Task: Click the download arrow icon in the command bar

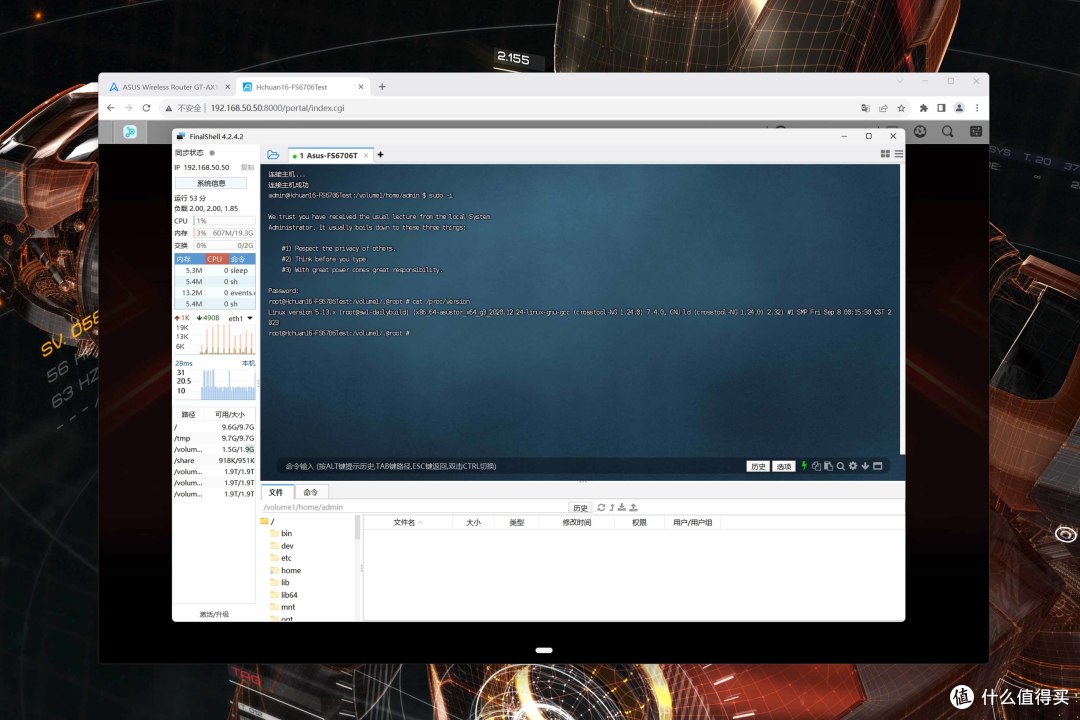Action: click(x=865, y=466)
